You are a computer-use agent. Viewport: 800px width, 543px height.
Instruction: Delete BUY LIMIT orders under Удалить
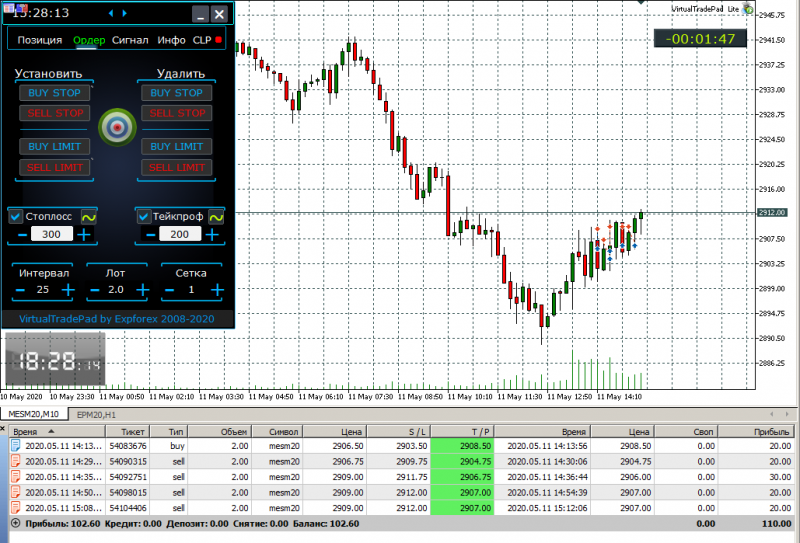(x=177, y=147)
